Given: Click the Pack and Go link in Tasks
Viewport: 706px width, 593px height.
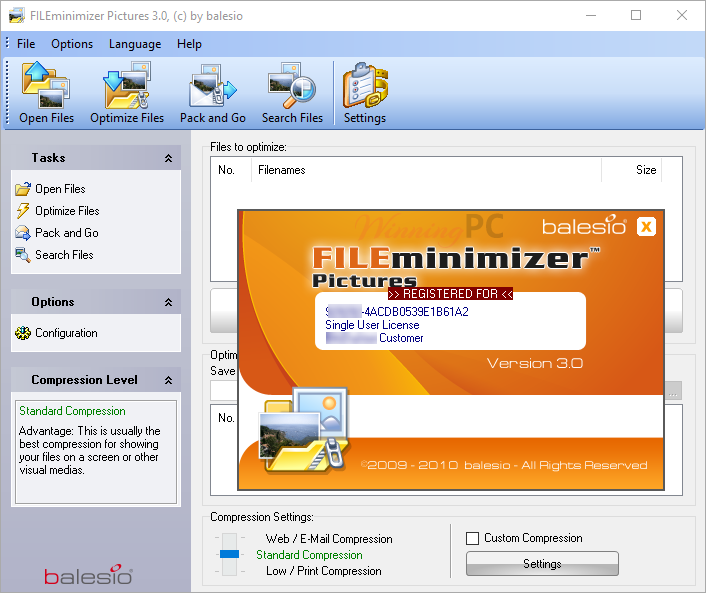Looking at the screenshot, I should (67, 233).
